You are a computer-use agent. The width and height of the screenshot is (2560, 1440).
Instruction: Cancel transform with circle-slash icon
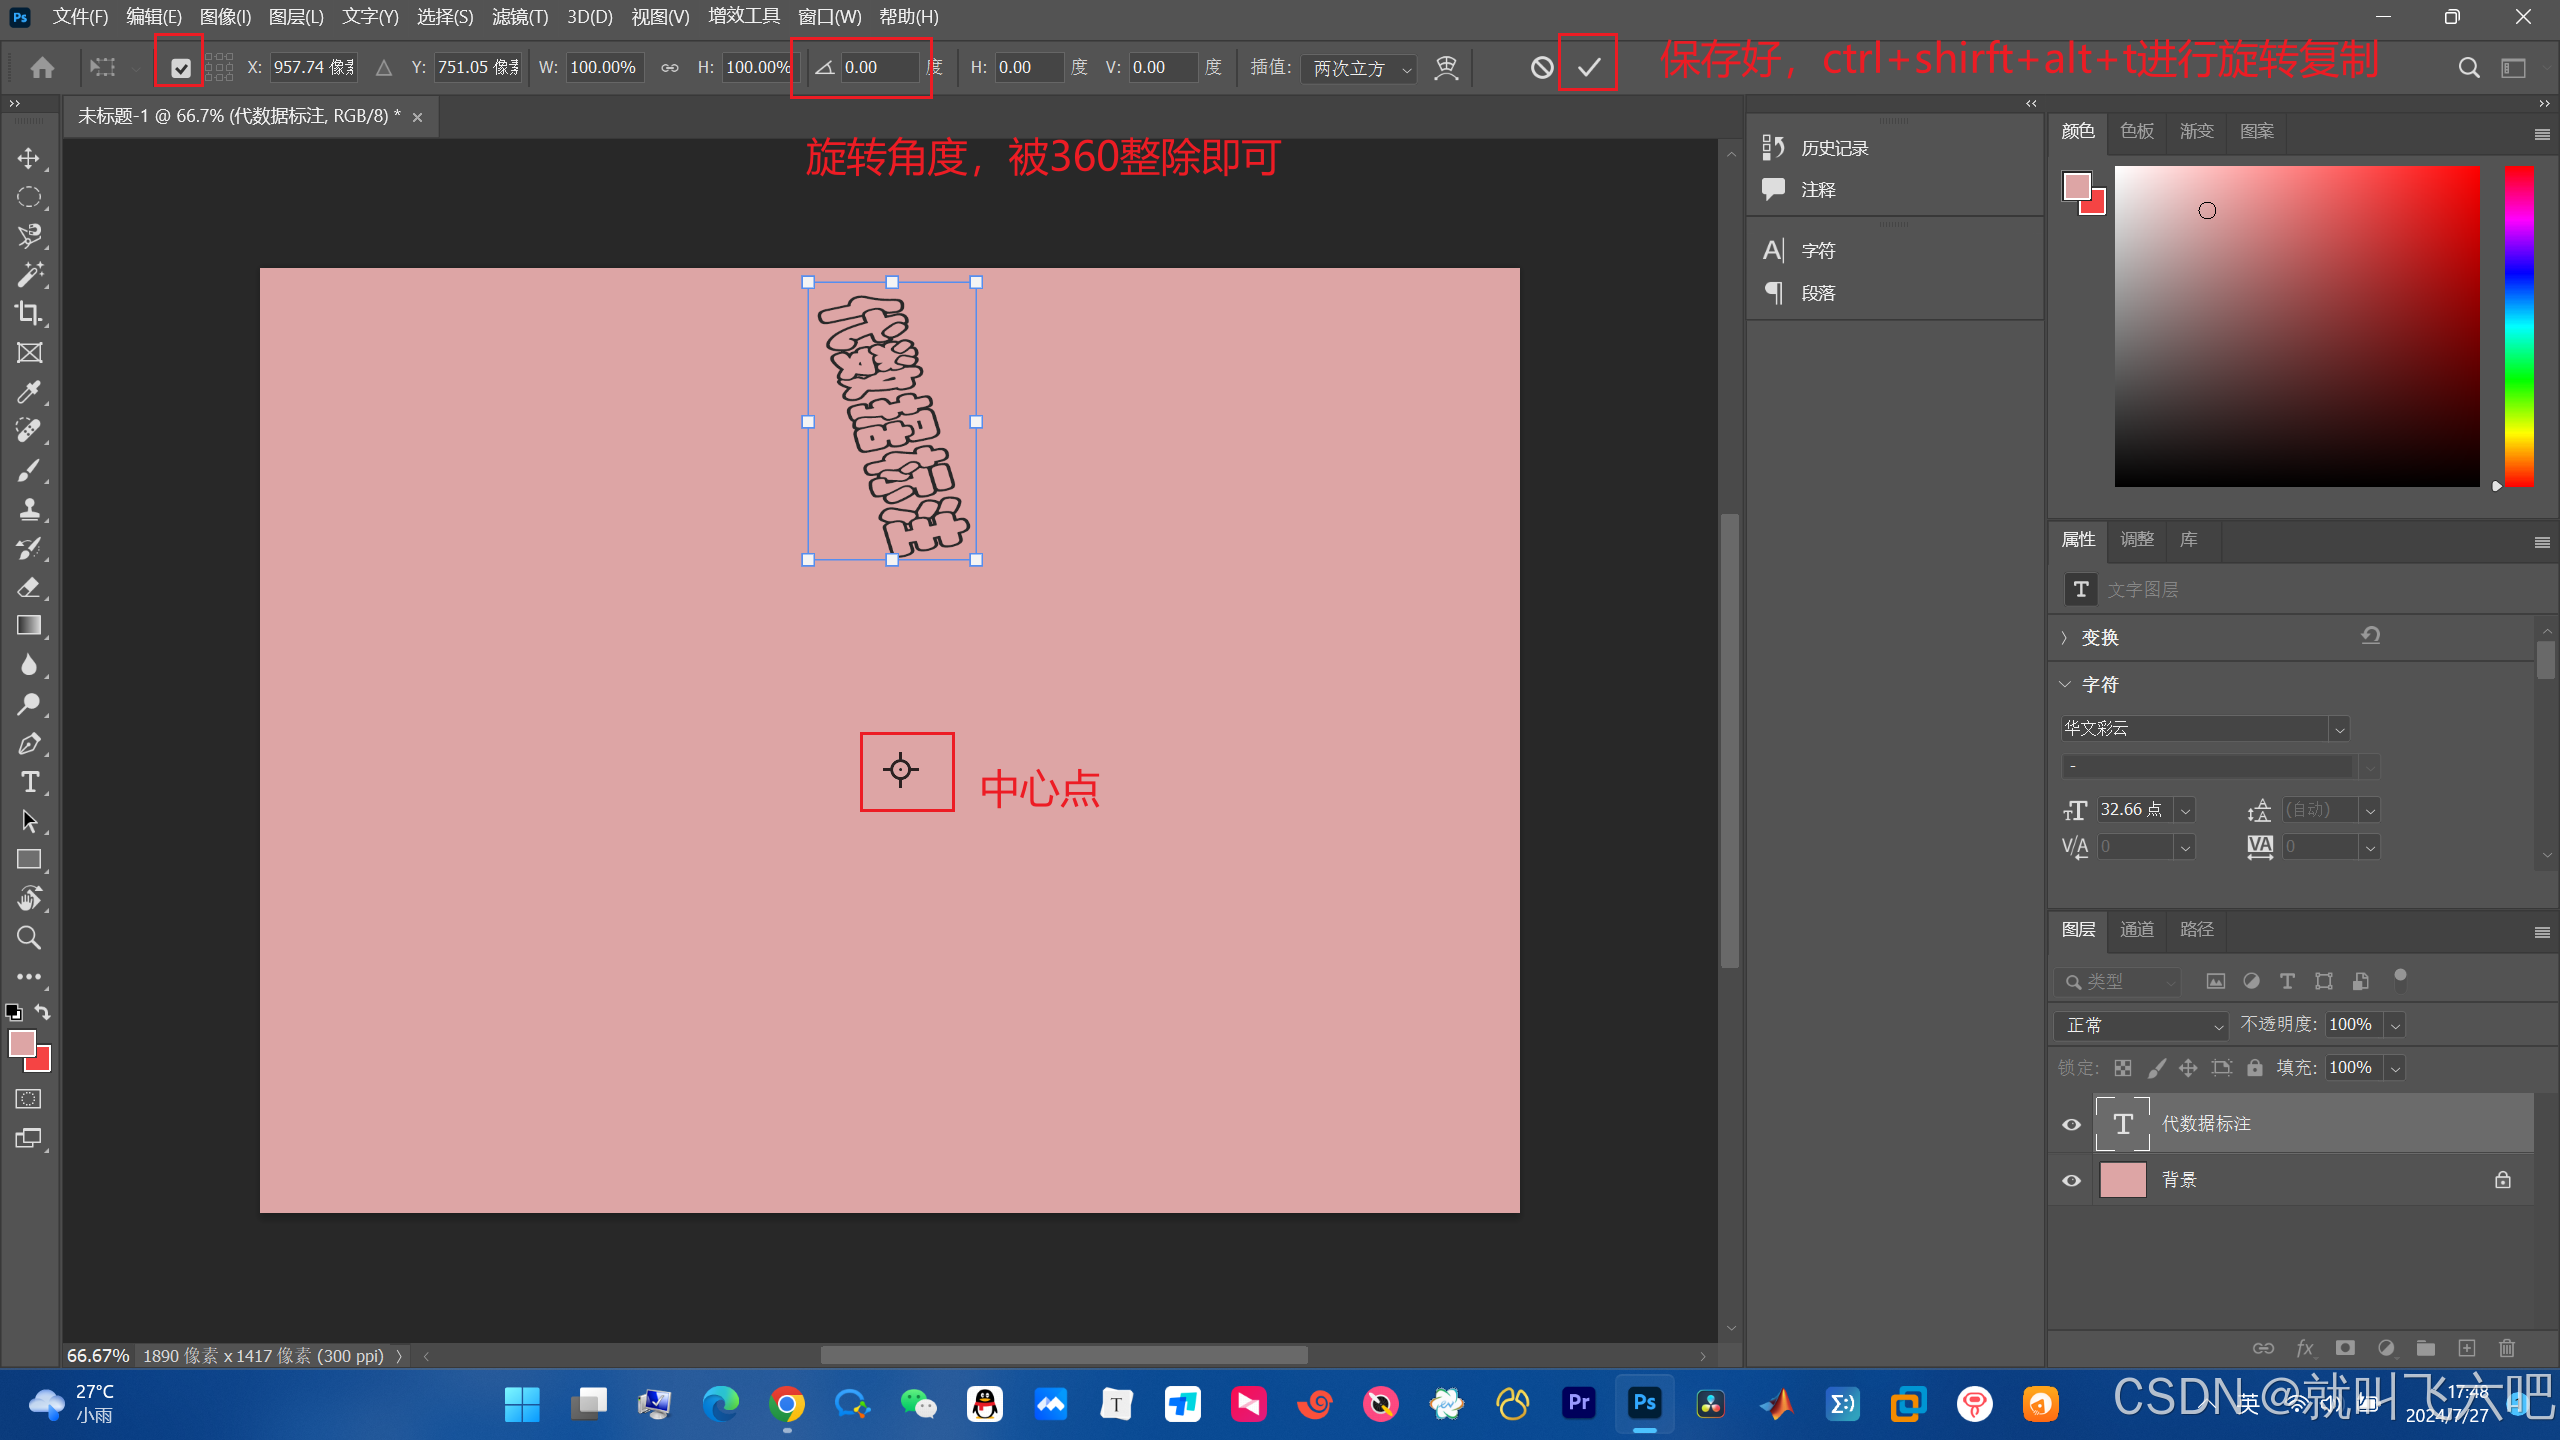click(1542, 67)
